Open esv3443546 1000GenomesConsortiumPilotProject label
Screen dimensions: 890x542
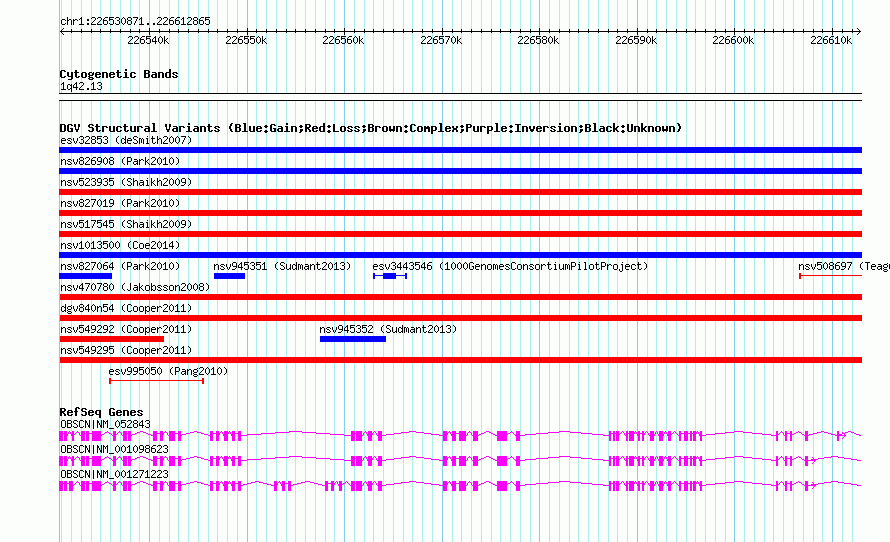click(510, 266)
